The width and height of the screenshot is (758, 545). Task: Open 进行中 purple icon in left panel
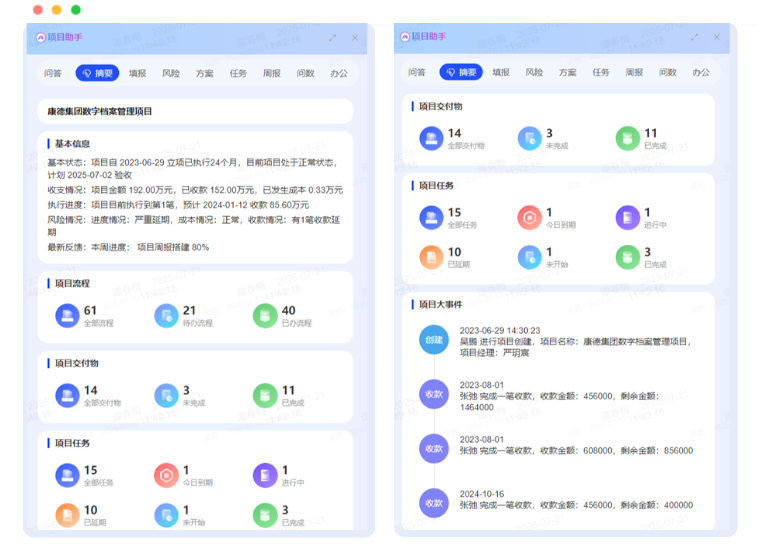(265, 476)
